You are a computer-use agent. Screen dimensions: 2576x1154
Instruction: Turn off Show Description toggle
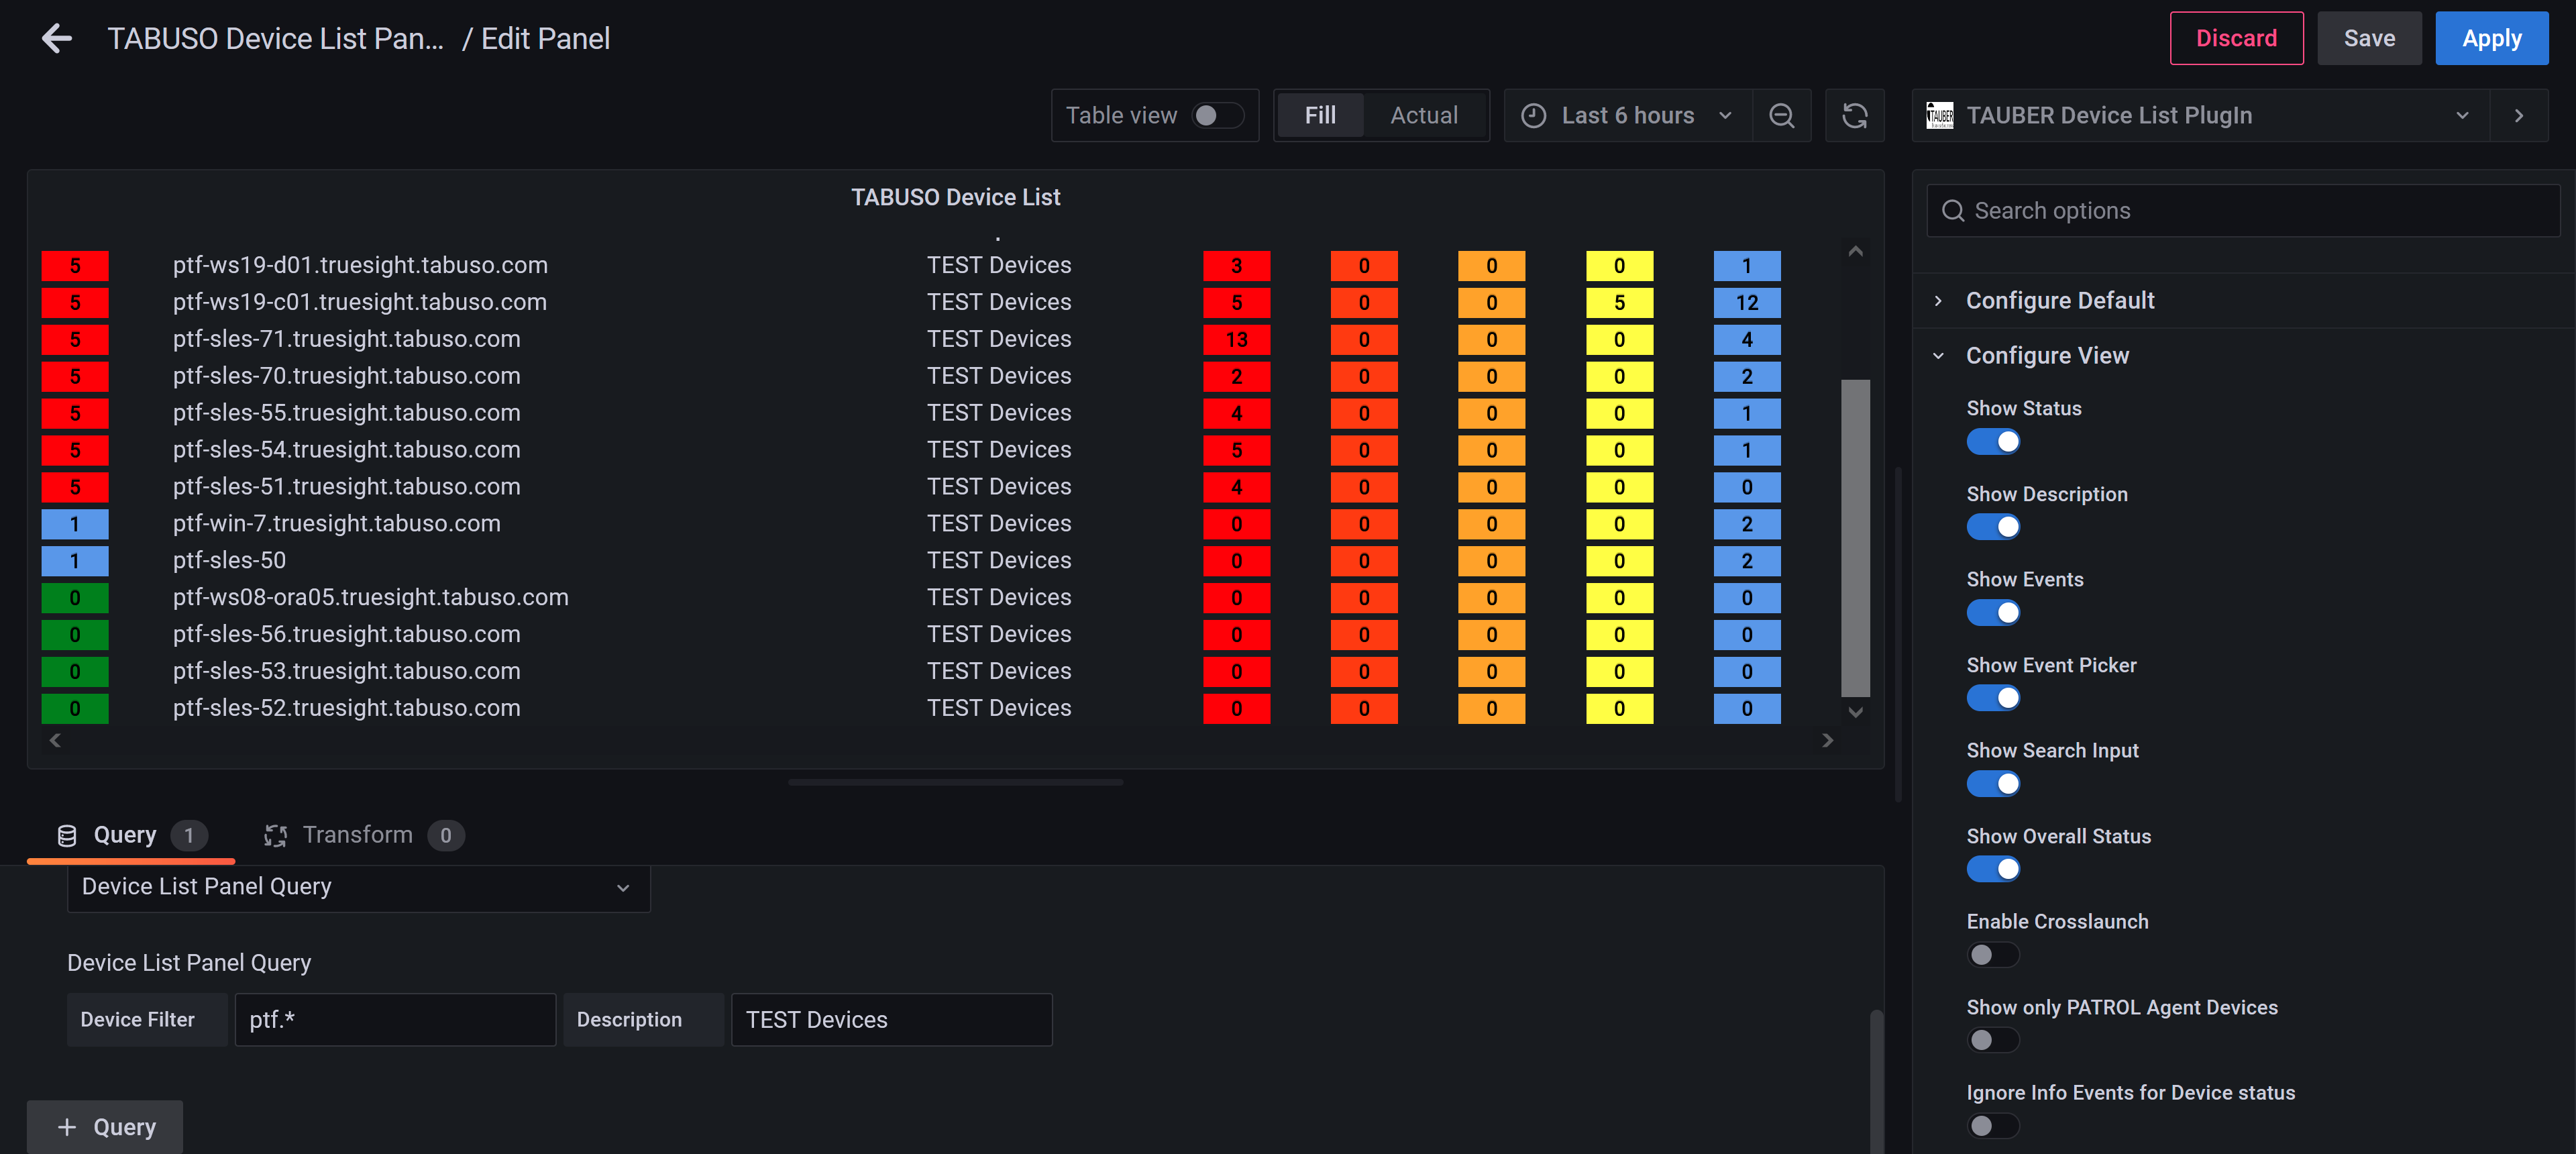coord(1993,527)
